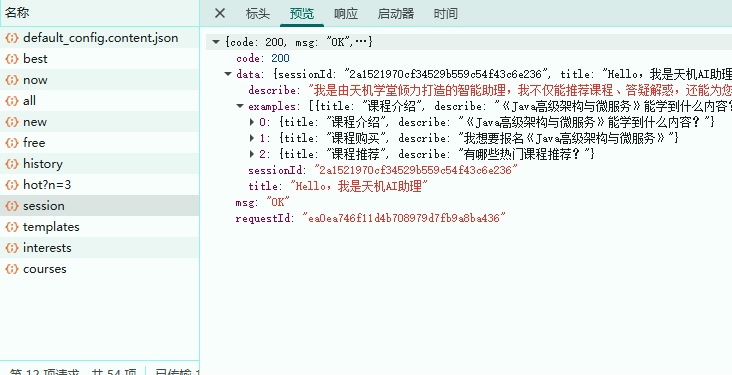This screenshot has width=732, height=375.
Task: Select the free request row
Action: point(99,143)
